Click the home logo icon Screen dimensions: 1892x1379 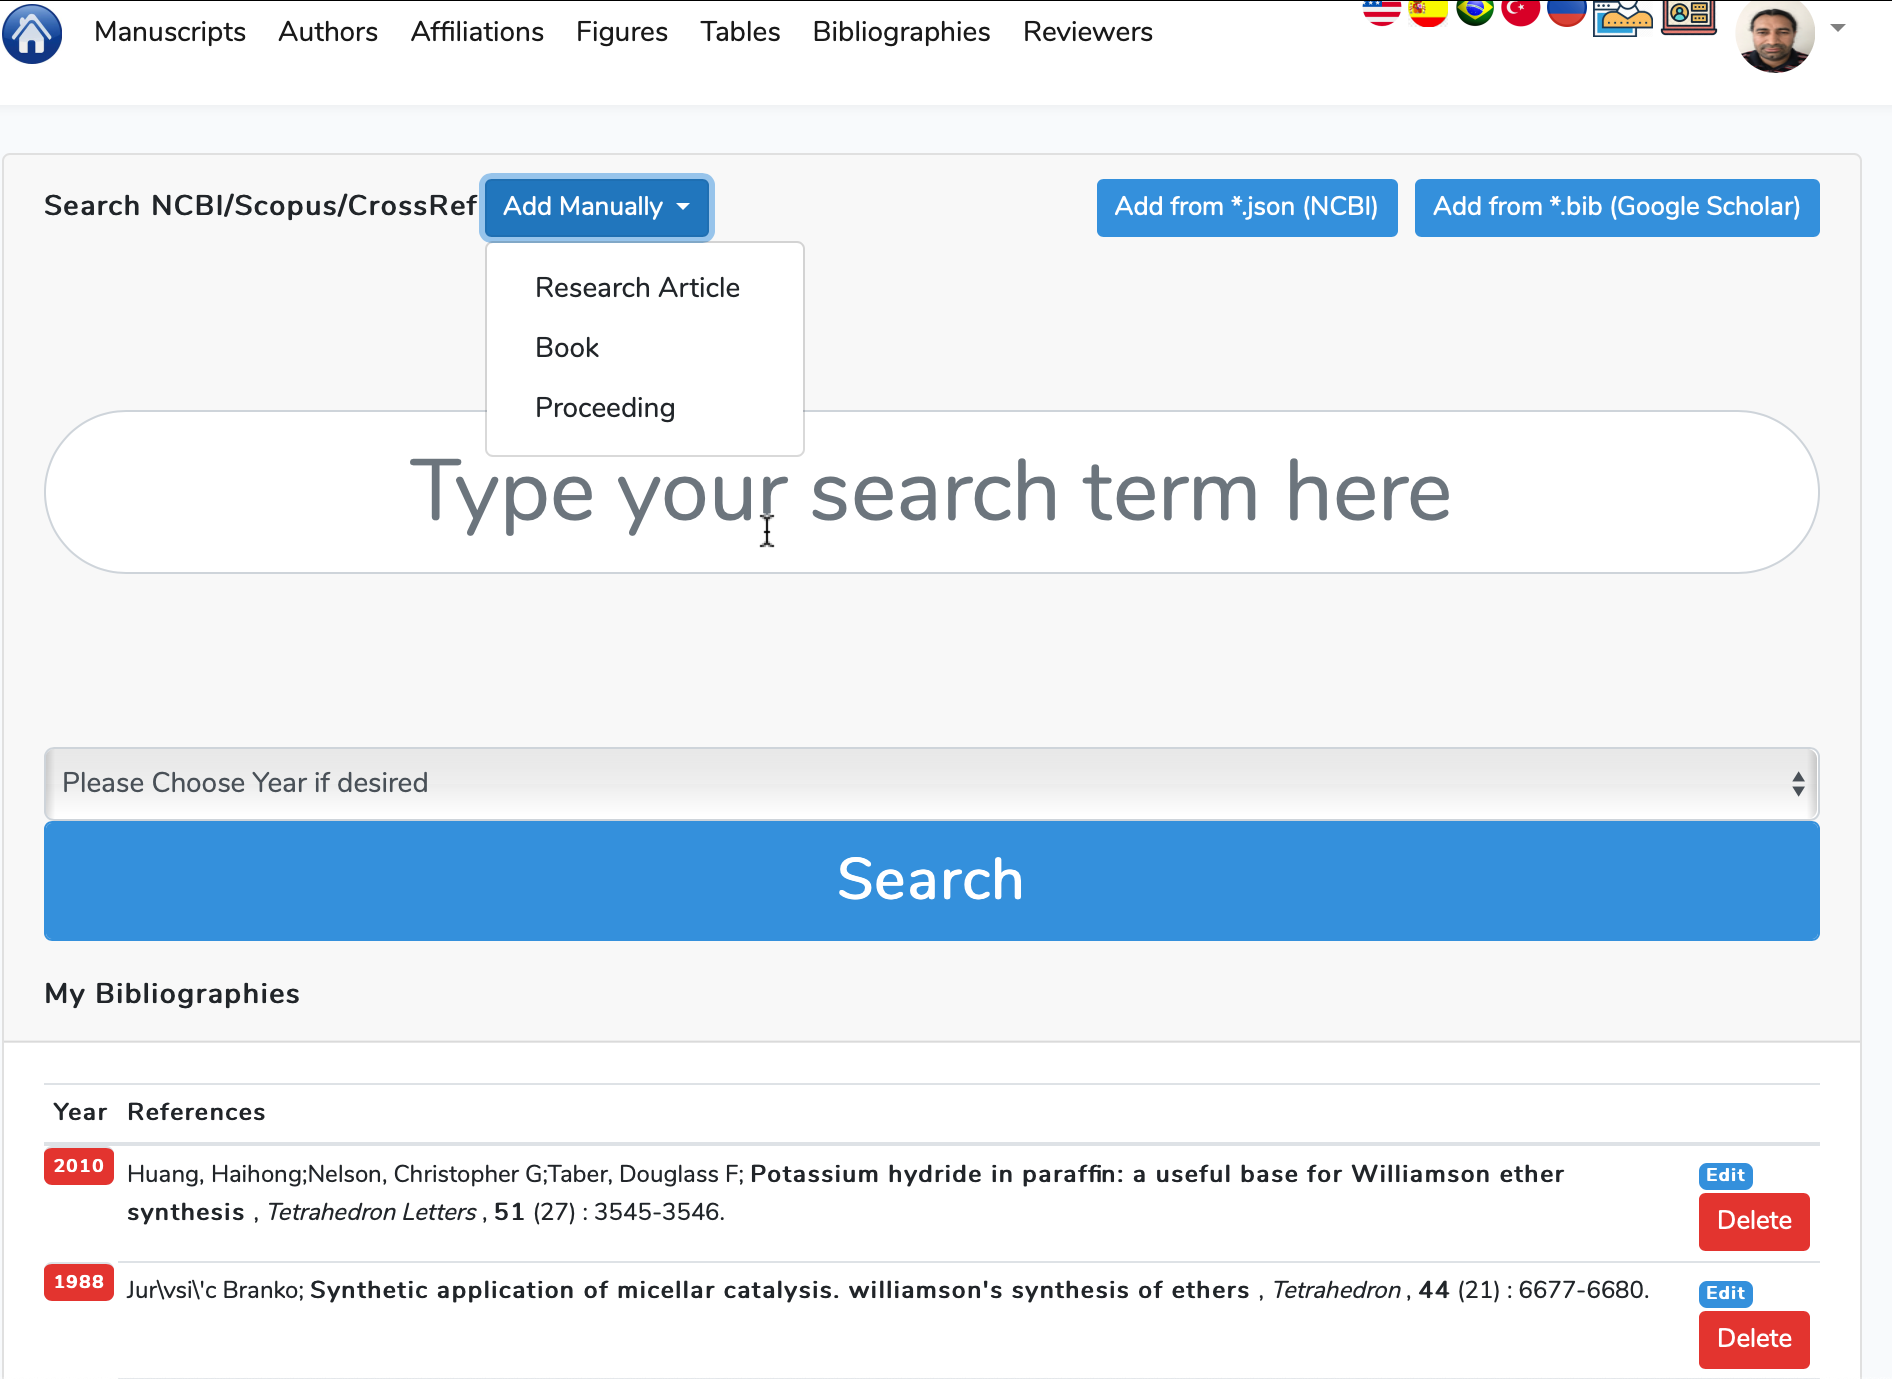(32, 33)
